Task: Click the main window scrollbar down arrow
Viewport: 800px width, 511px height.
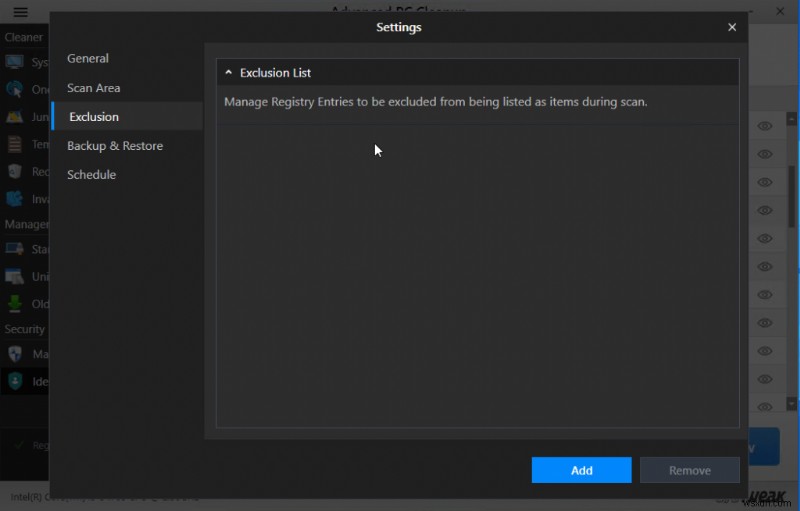Action: pos(791,404)
